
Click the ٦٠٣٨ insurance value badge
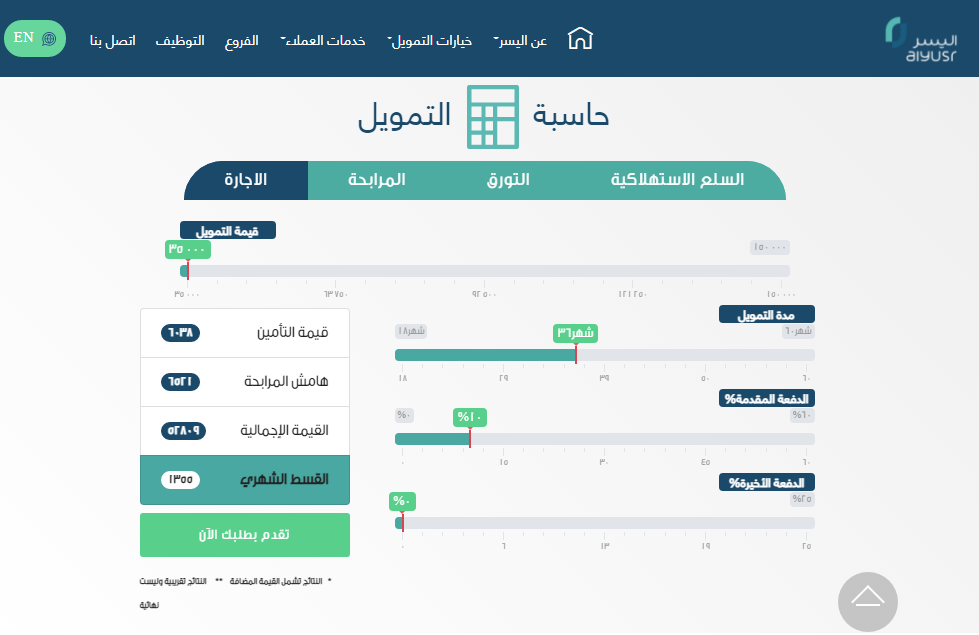tap(180, 333)
